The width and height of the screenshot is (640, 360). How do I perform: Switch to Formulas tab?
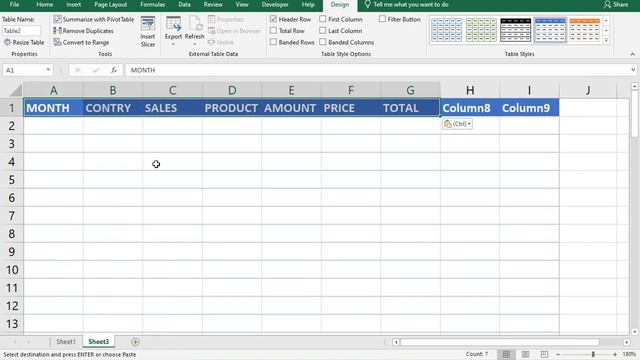153,4
